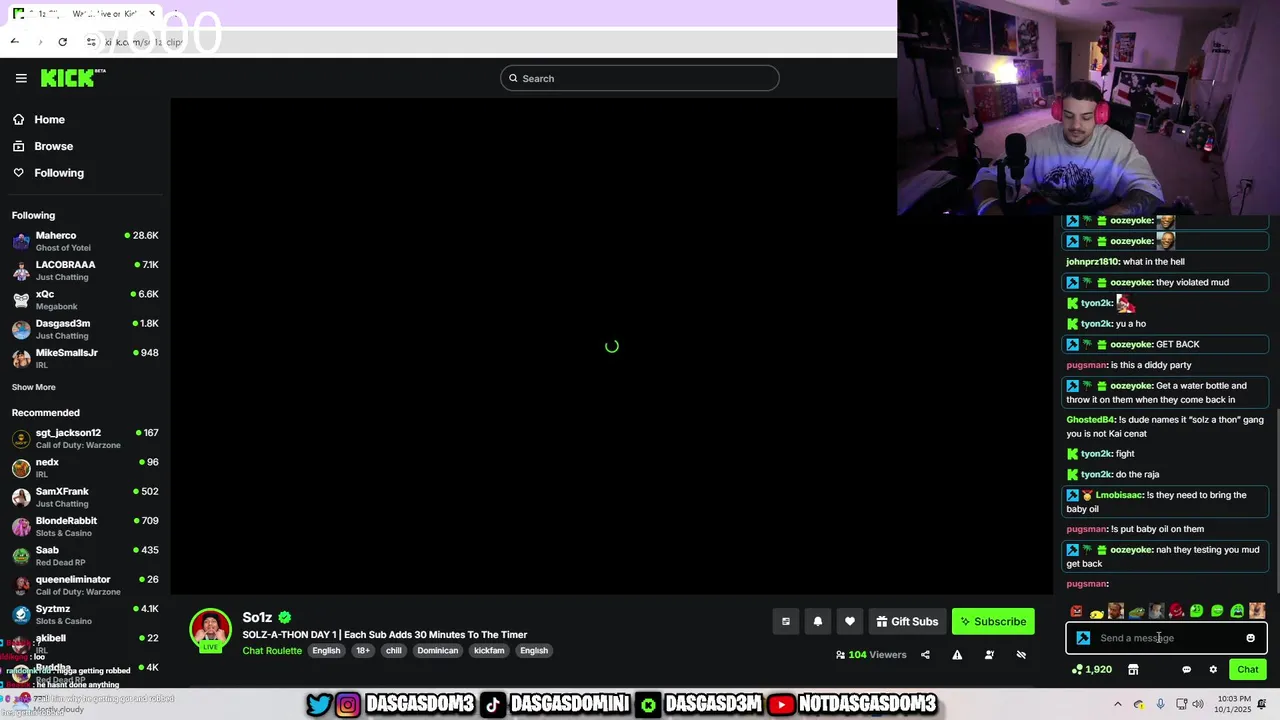Open xQc's channel
Screen dimensions: 1280x720
point(85,300)
